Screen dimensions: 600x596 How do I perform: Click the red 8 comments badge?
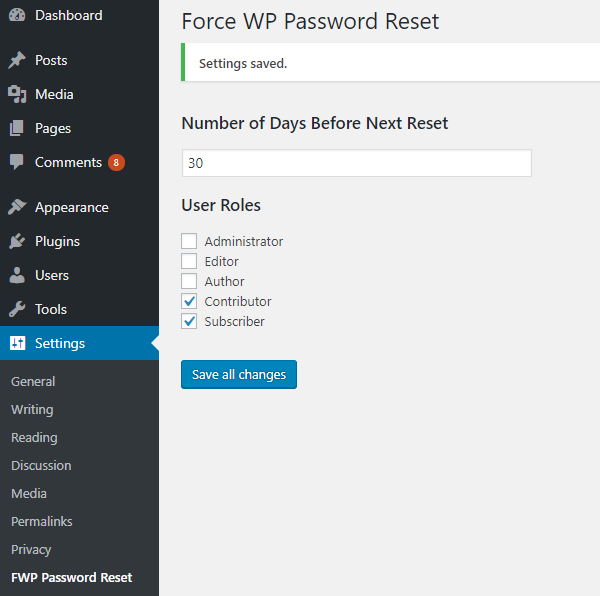coord(116,163)
